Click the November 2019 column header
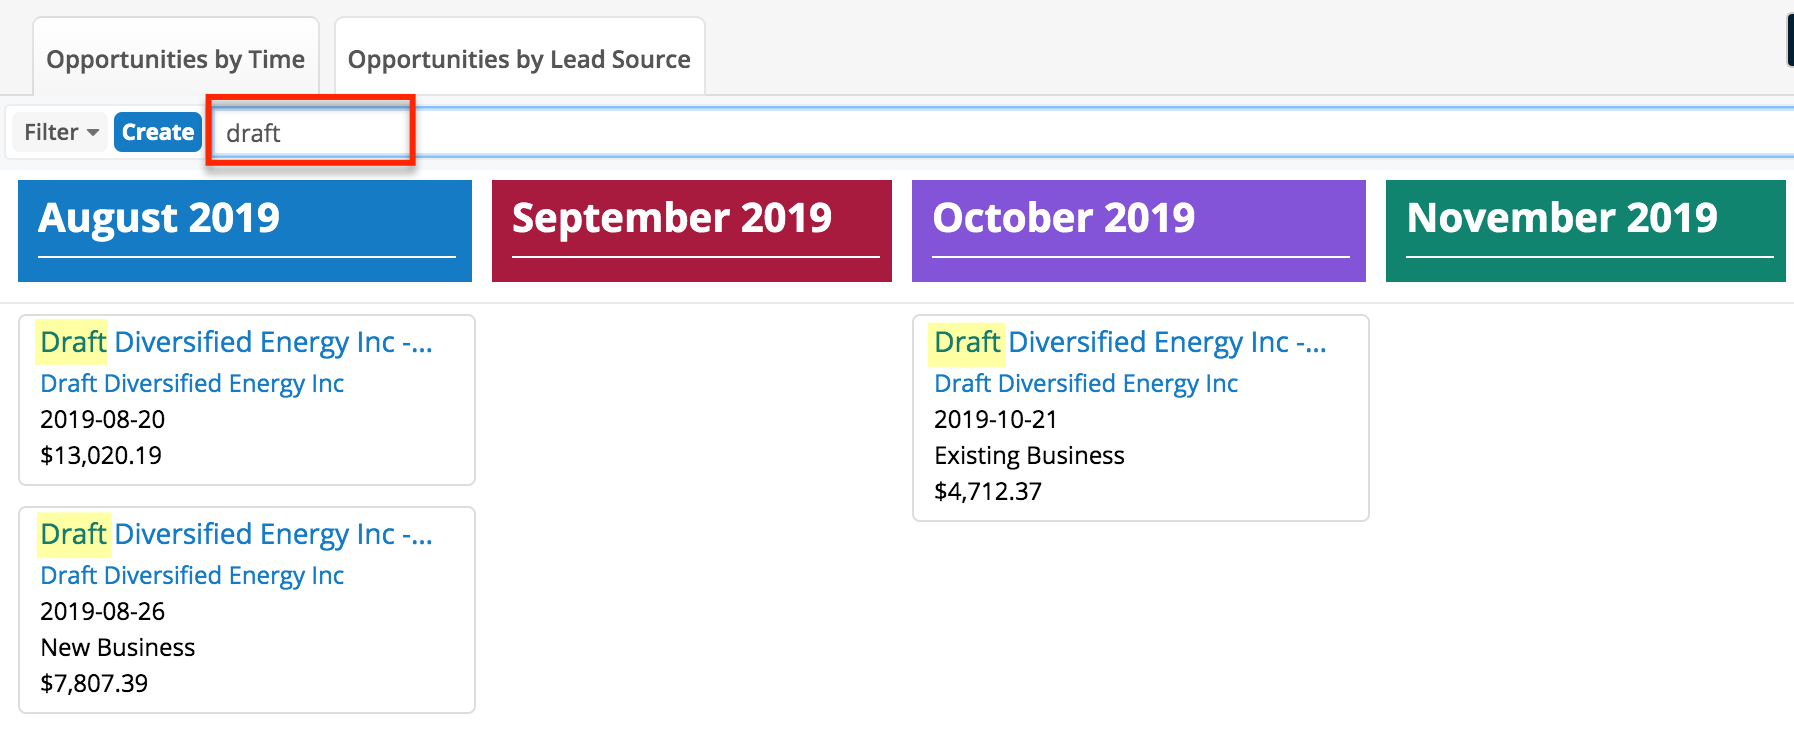This screenshot has width=1794, height=748. 1561,218
